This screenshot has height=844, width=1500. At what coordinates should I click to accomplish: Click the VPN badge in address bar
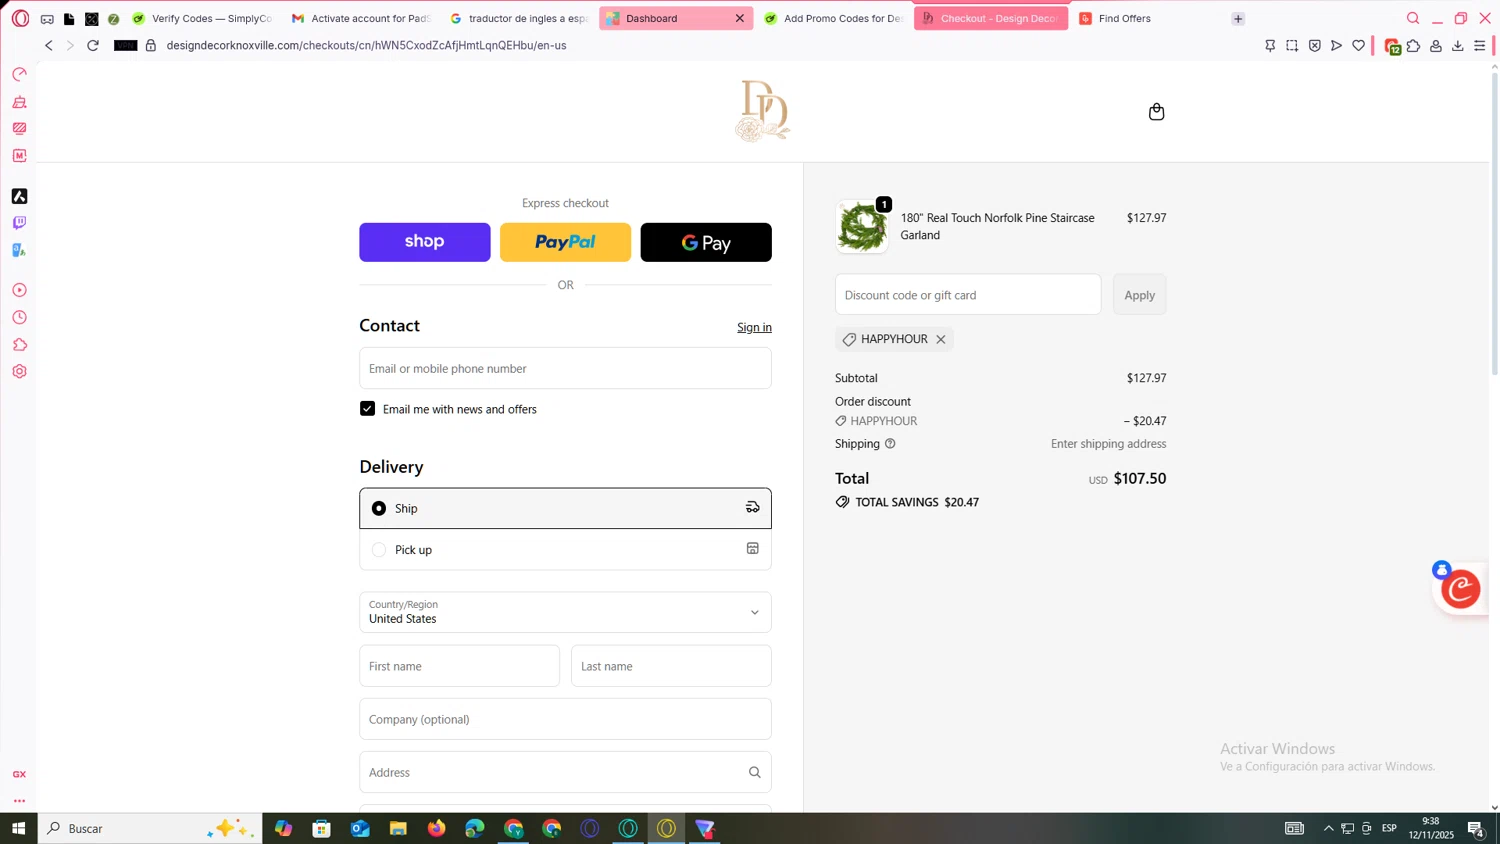(125, 45)
